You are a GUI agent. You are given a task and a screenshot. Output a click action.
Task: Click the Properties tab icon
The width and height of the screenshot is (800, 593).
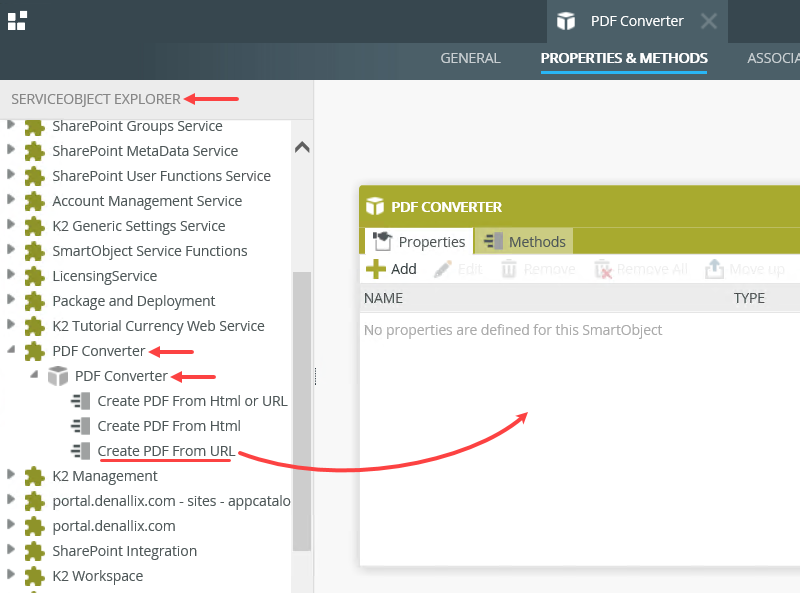coord(382,241)
